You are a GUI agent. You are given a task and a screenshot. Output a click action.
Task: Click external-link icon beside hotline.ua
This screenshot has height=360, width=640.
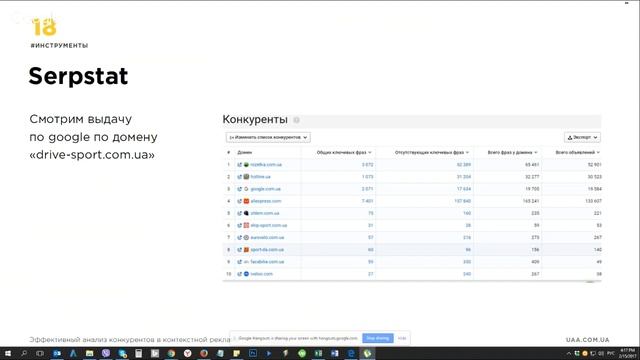pos(240,177)
